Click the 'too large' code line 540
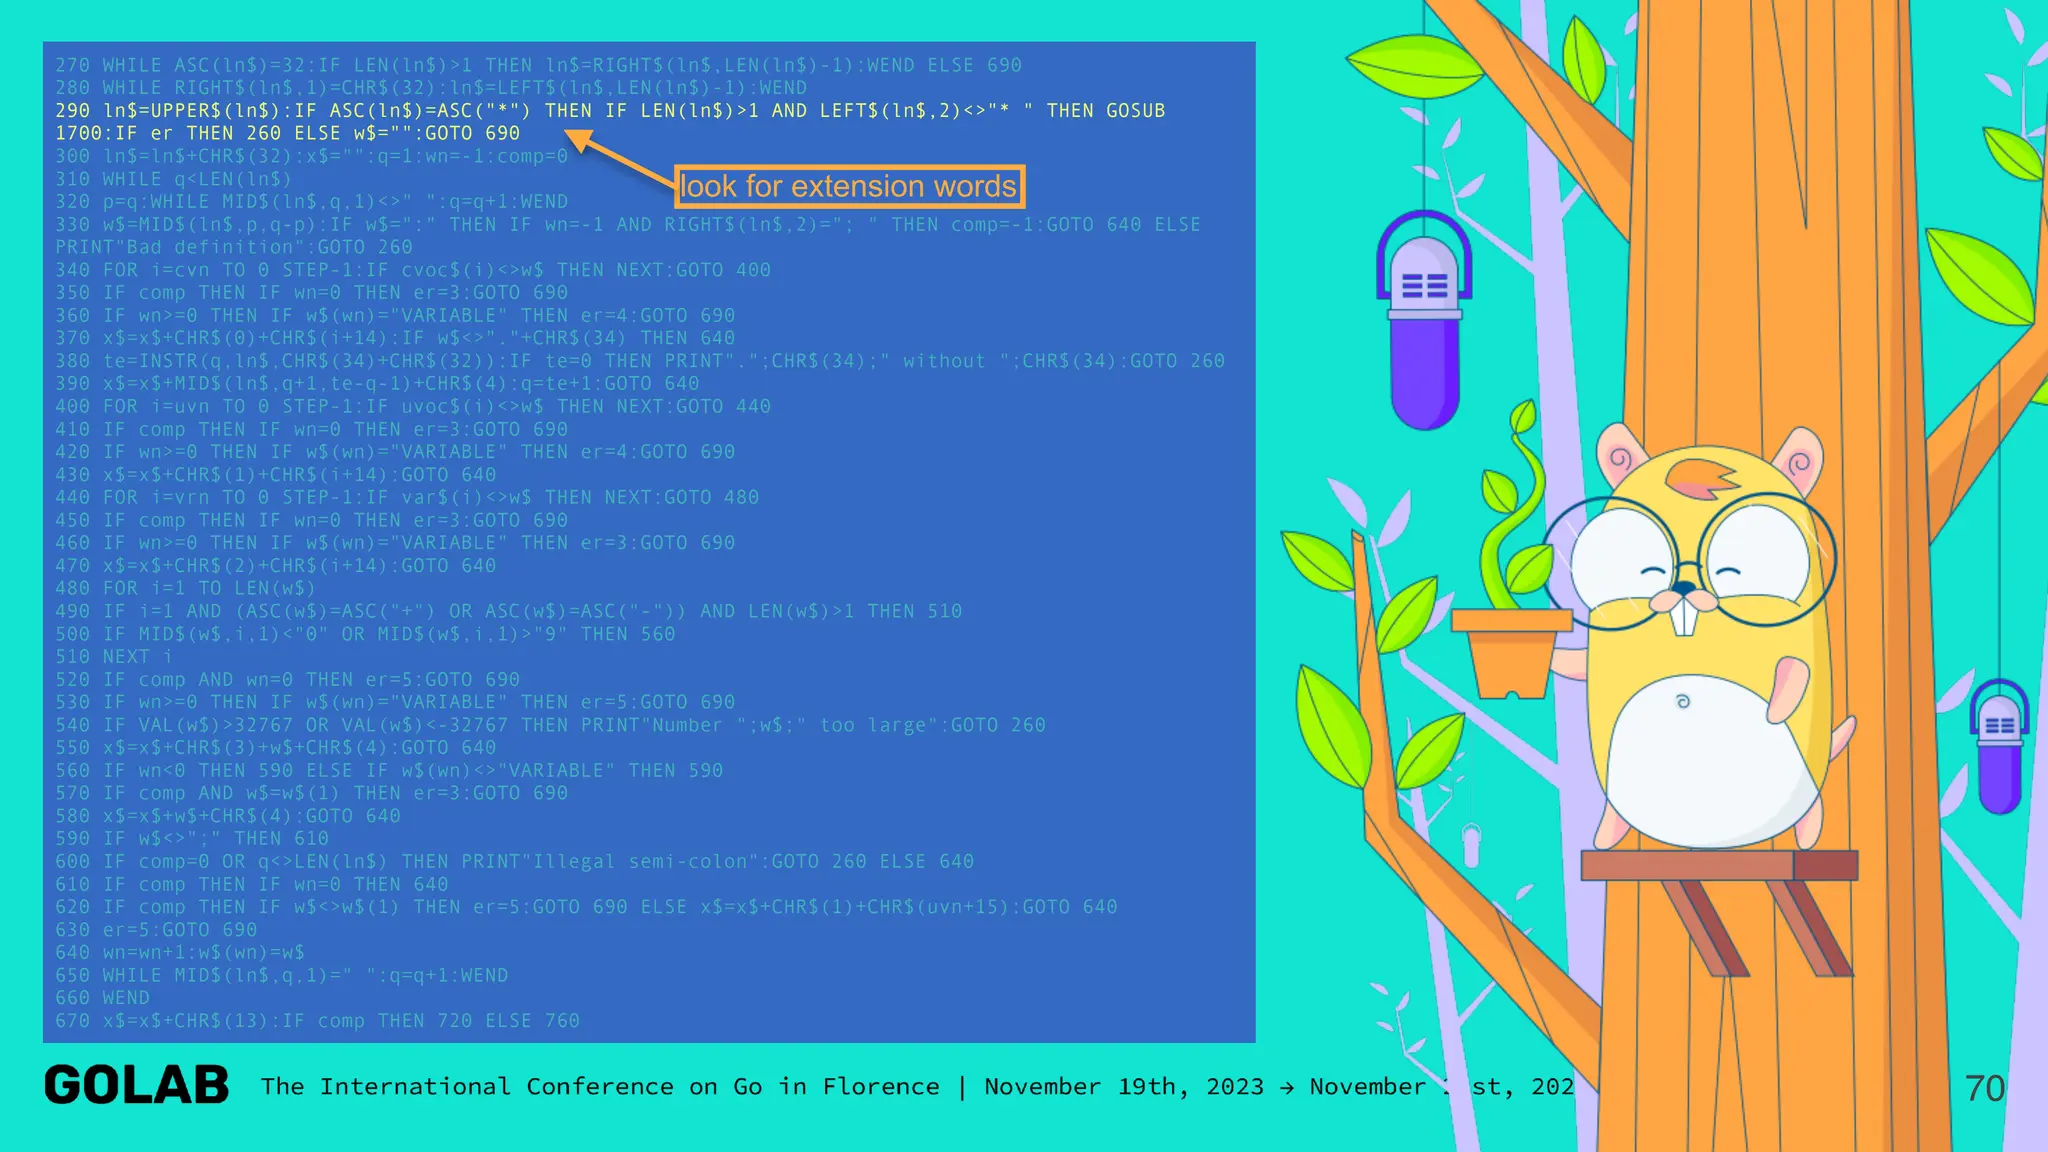2048x1152 pixels. coord(550,725)
